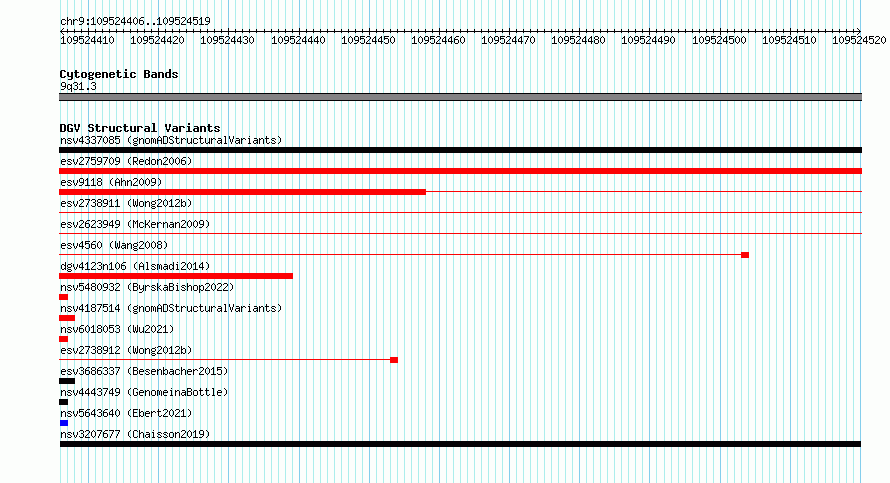The height and width of the screenshot is (483, 890).
Task: Click ruler position 109524510
Action: pos(789,41)
